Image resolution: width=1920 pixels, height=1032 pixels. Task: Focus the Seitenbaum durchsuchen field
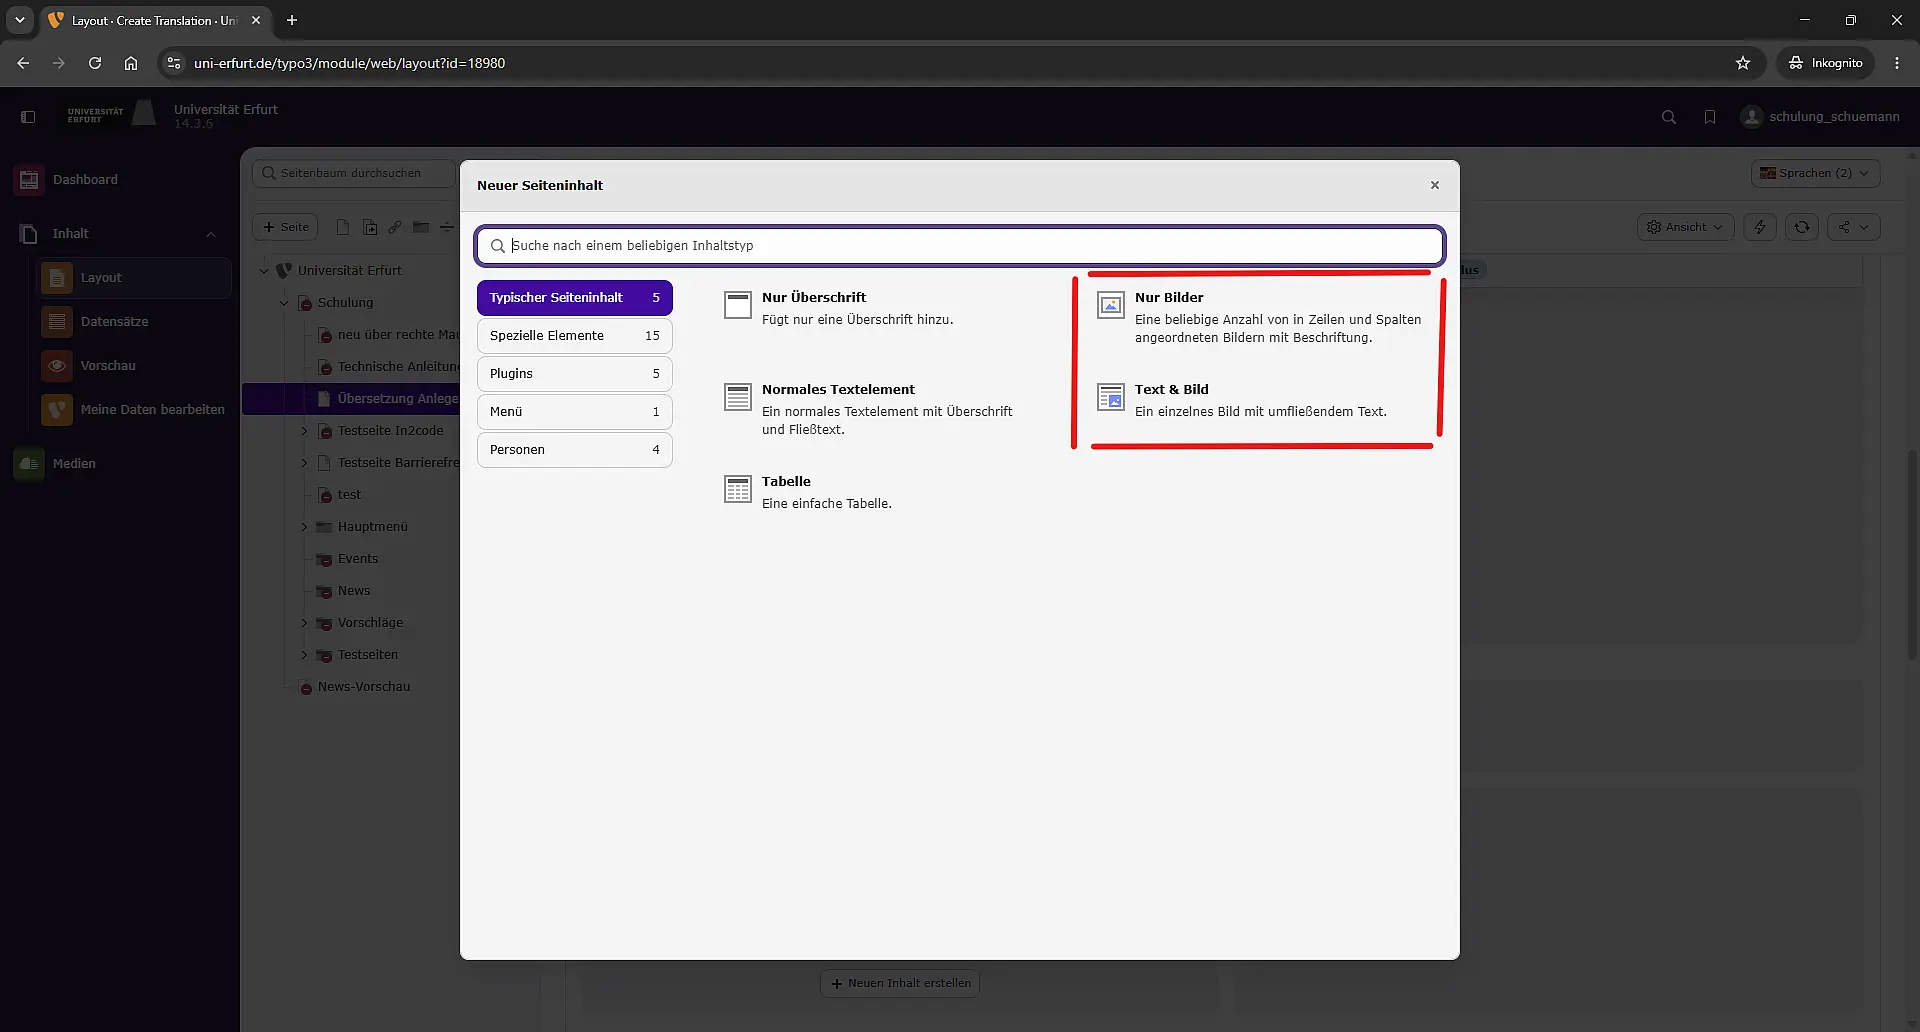tap(354, 173)
